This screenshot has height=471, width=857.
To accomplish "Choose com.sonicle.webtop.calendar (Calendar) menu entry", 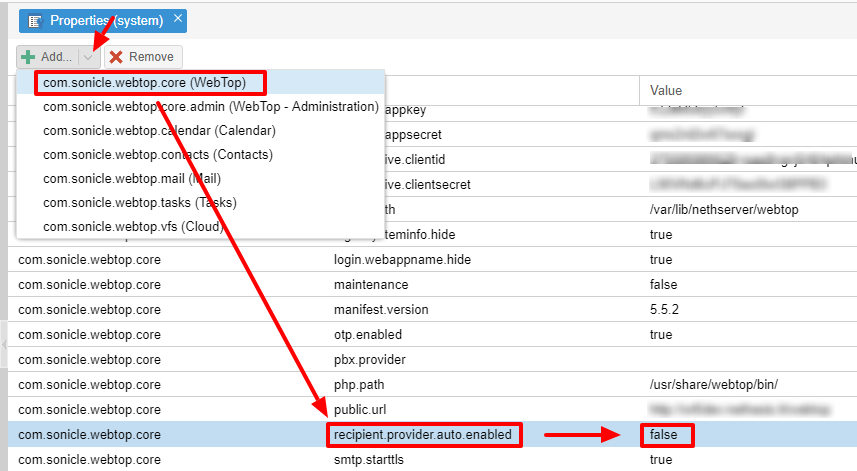I will point(200,131).
